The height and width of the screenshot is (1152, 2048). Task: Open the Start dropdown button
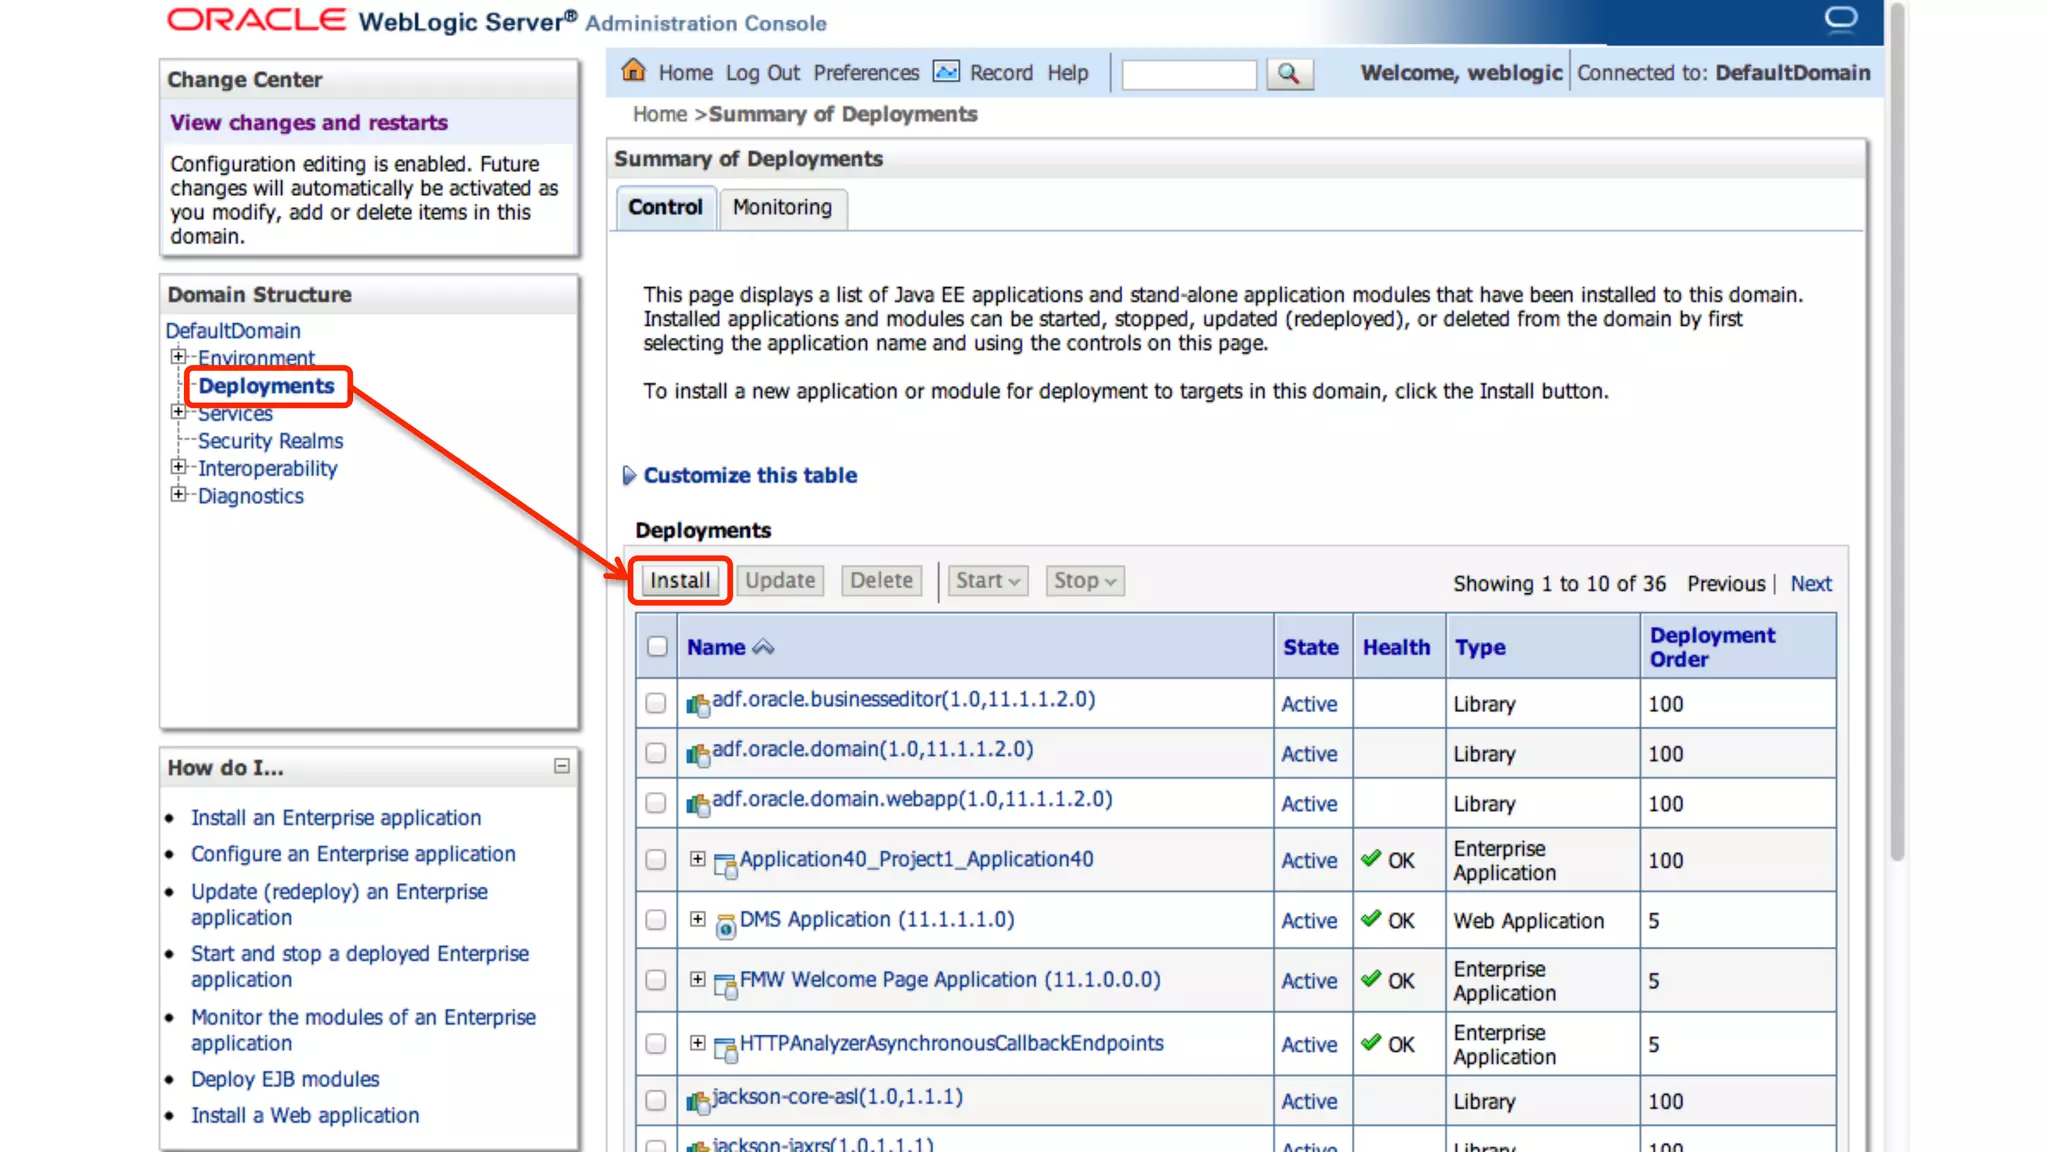click(987, 581)
